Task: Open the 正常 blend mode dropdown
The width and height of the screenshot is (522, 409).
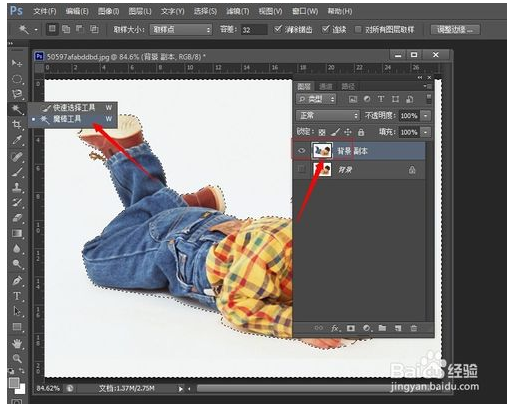Action: (x=328, y=116)
